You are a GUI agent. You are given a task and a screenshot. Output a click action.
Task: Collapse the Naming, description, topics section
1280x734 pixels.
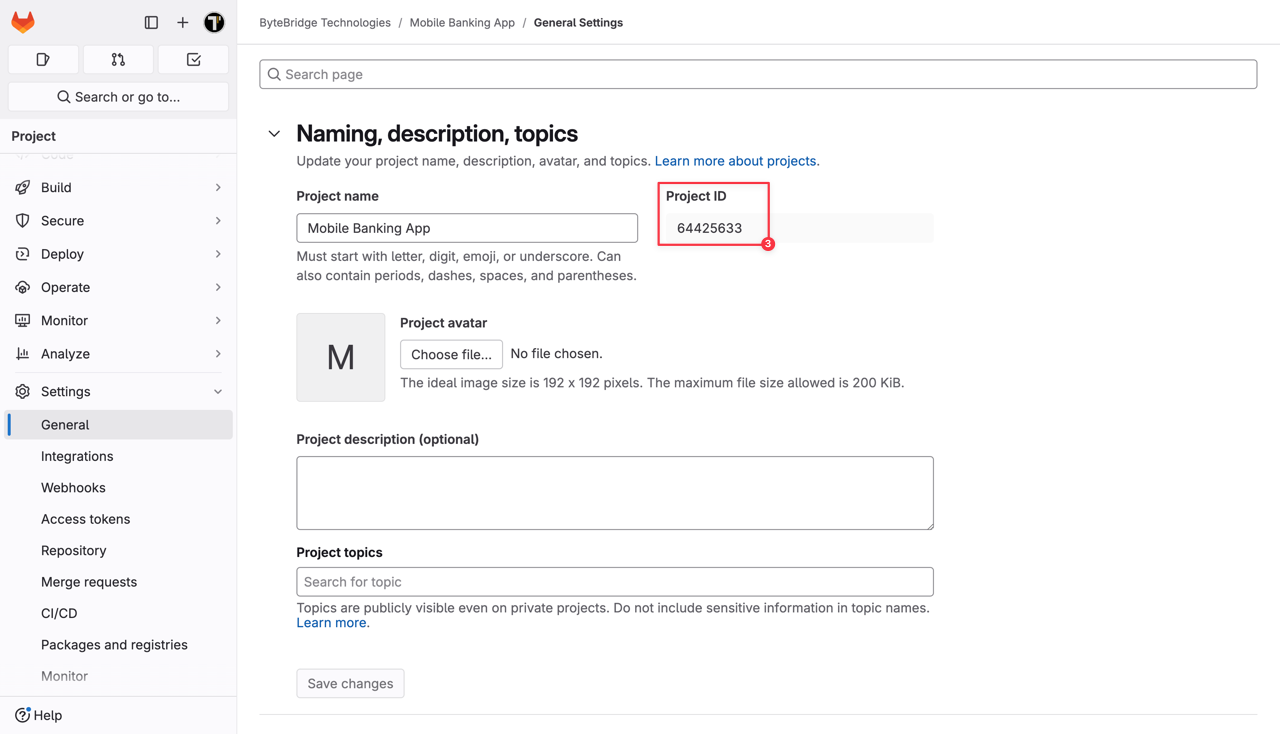pyautogui.click(x=274, y=133)
